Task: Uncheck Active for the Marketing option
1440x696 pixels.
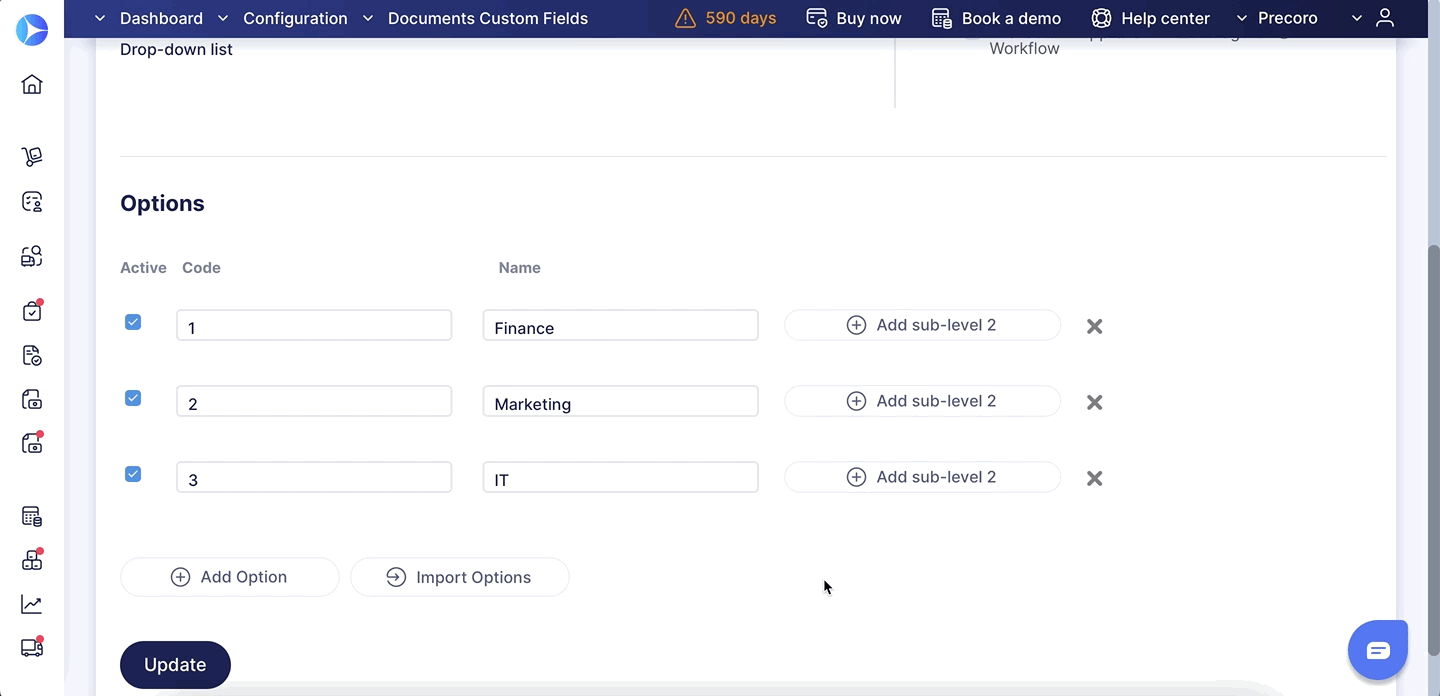Action: (133, 398)
